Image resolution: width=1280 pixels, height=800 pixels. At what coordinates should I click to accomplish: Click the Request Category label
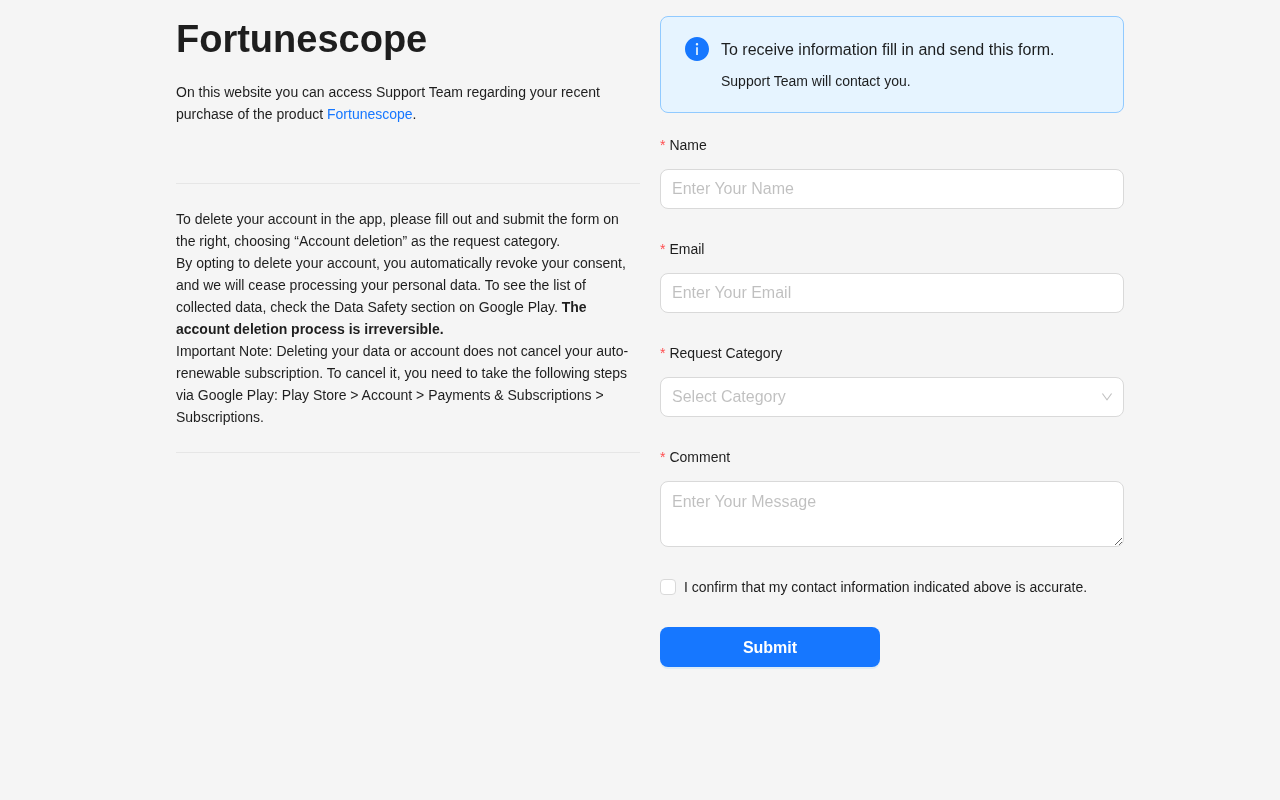[725, 353]
